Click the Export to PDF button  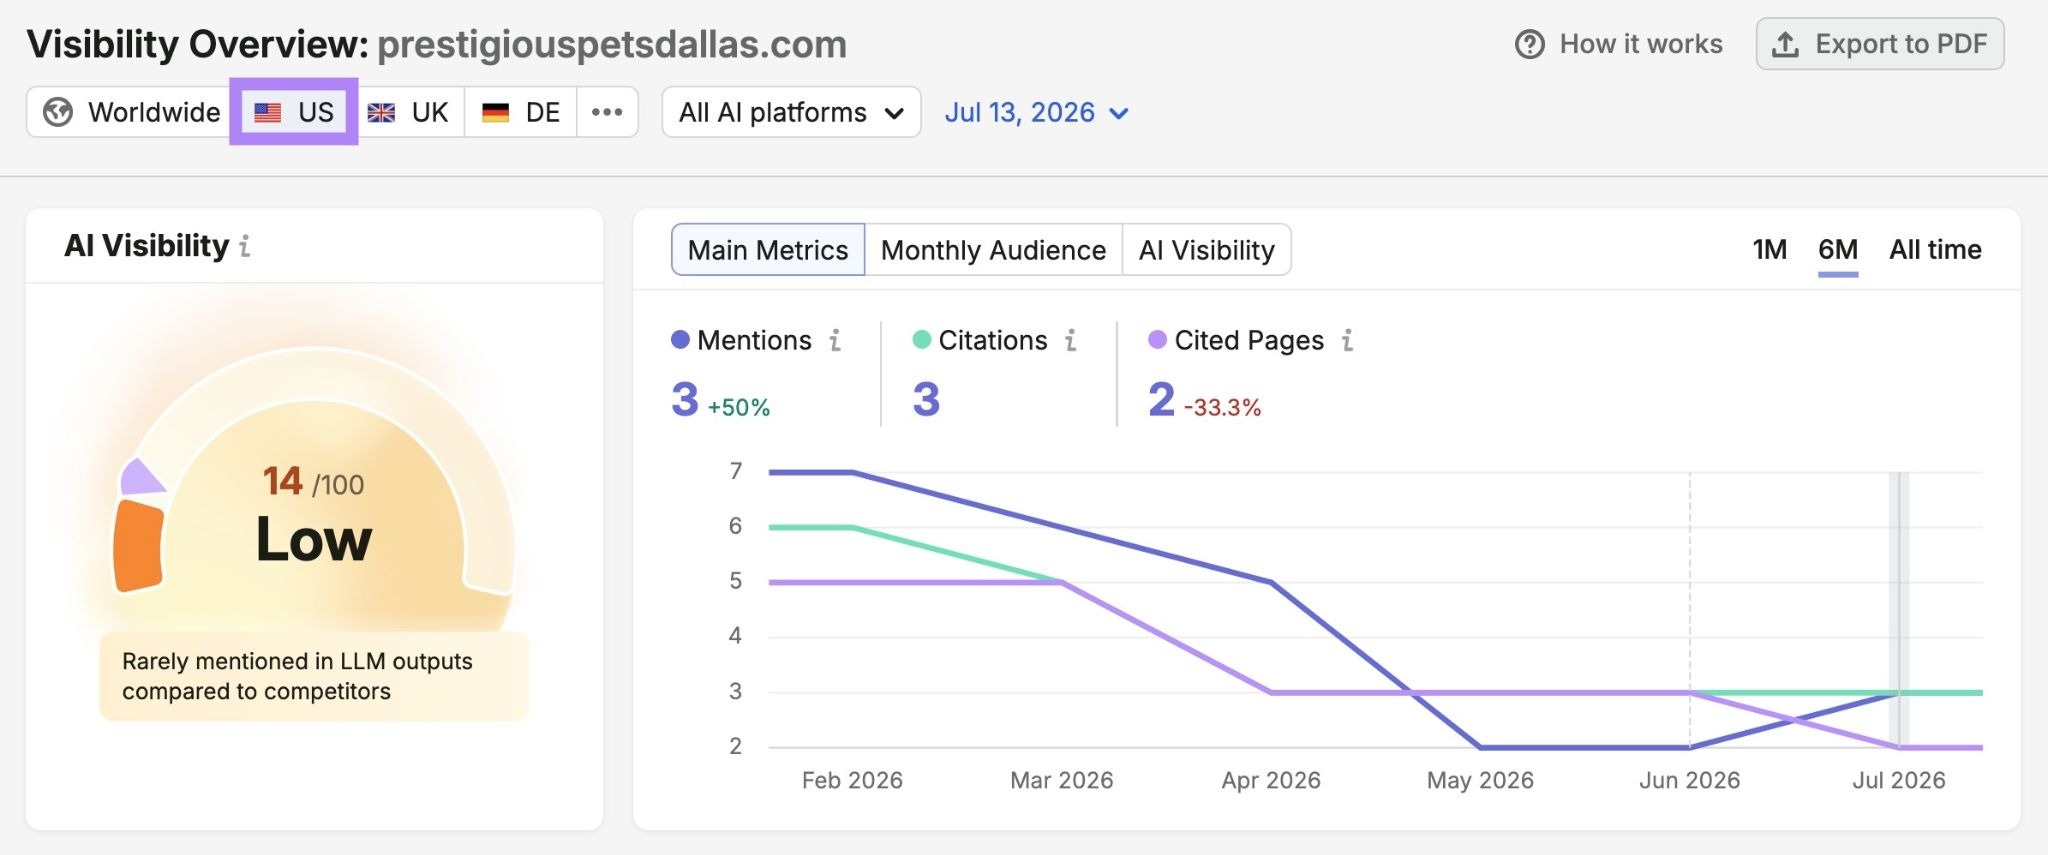pyautogui.click(x=1880, y=44)
